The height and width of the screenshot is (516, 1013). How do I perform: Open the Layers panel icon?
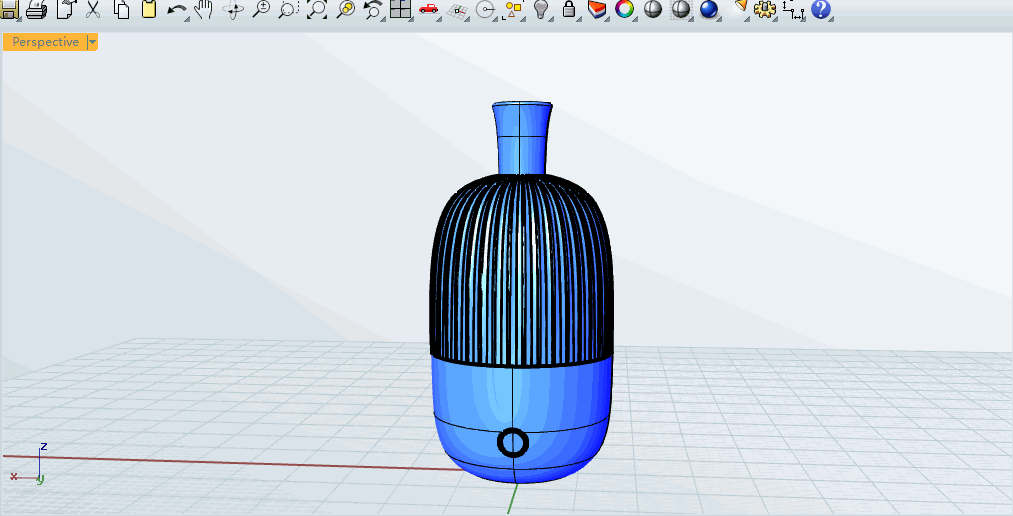click(597, 8)
